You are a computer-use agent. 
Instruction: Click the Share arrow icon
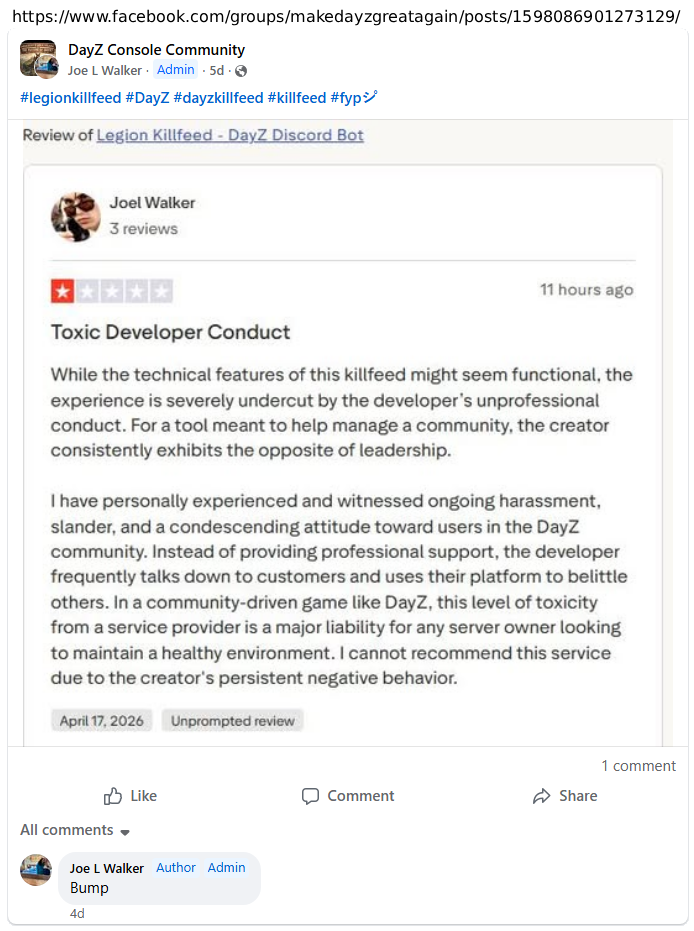(x=541, y=796)
